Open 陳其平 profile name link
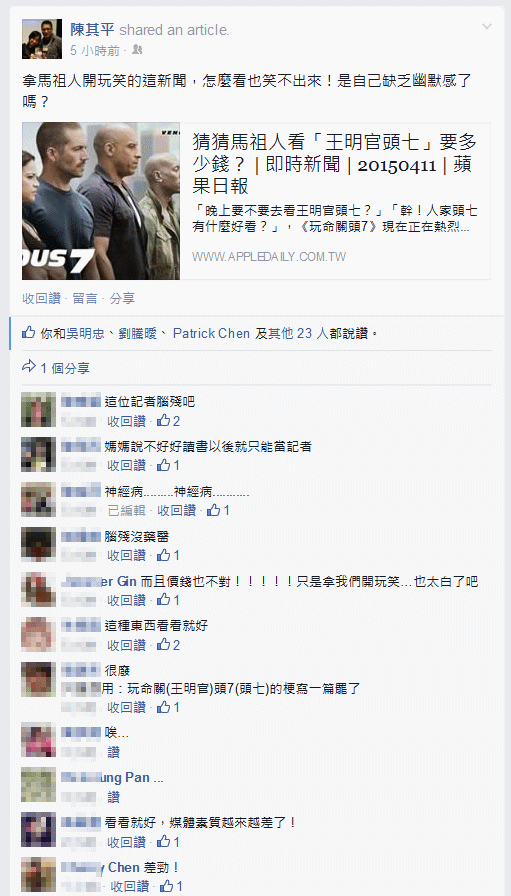Image resolution: width=511 pixels, height=896 pixels. 93,30
